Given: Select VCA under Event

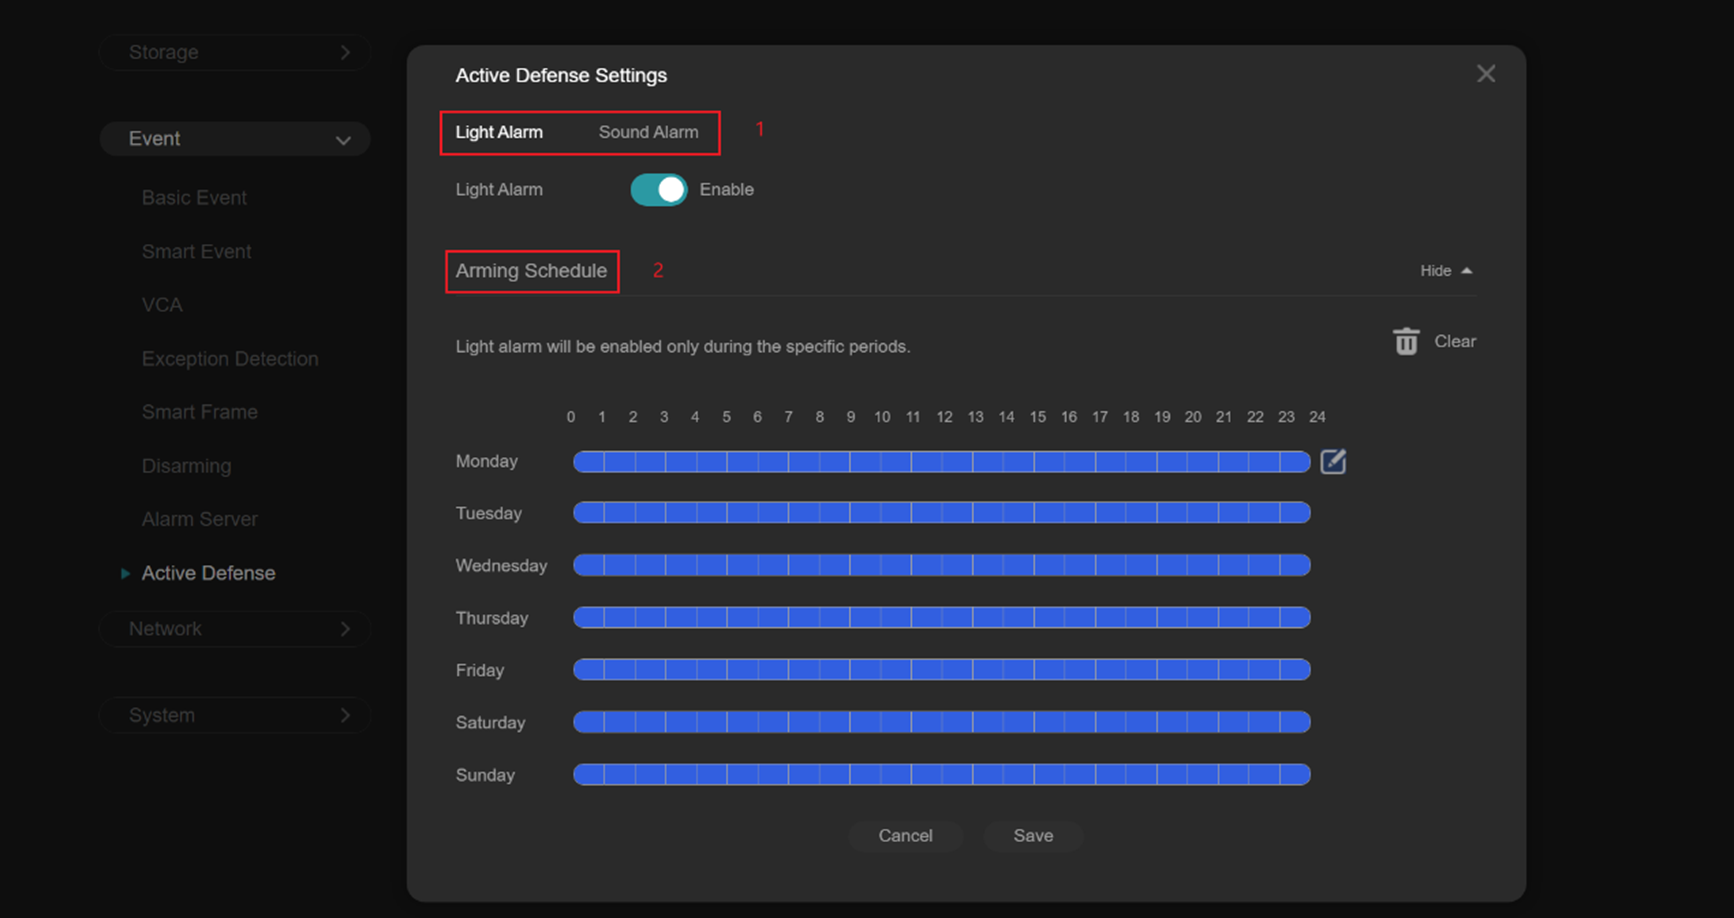Looking at the screenshot, I should tap(162, 304).
